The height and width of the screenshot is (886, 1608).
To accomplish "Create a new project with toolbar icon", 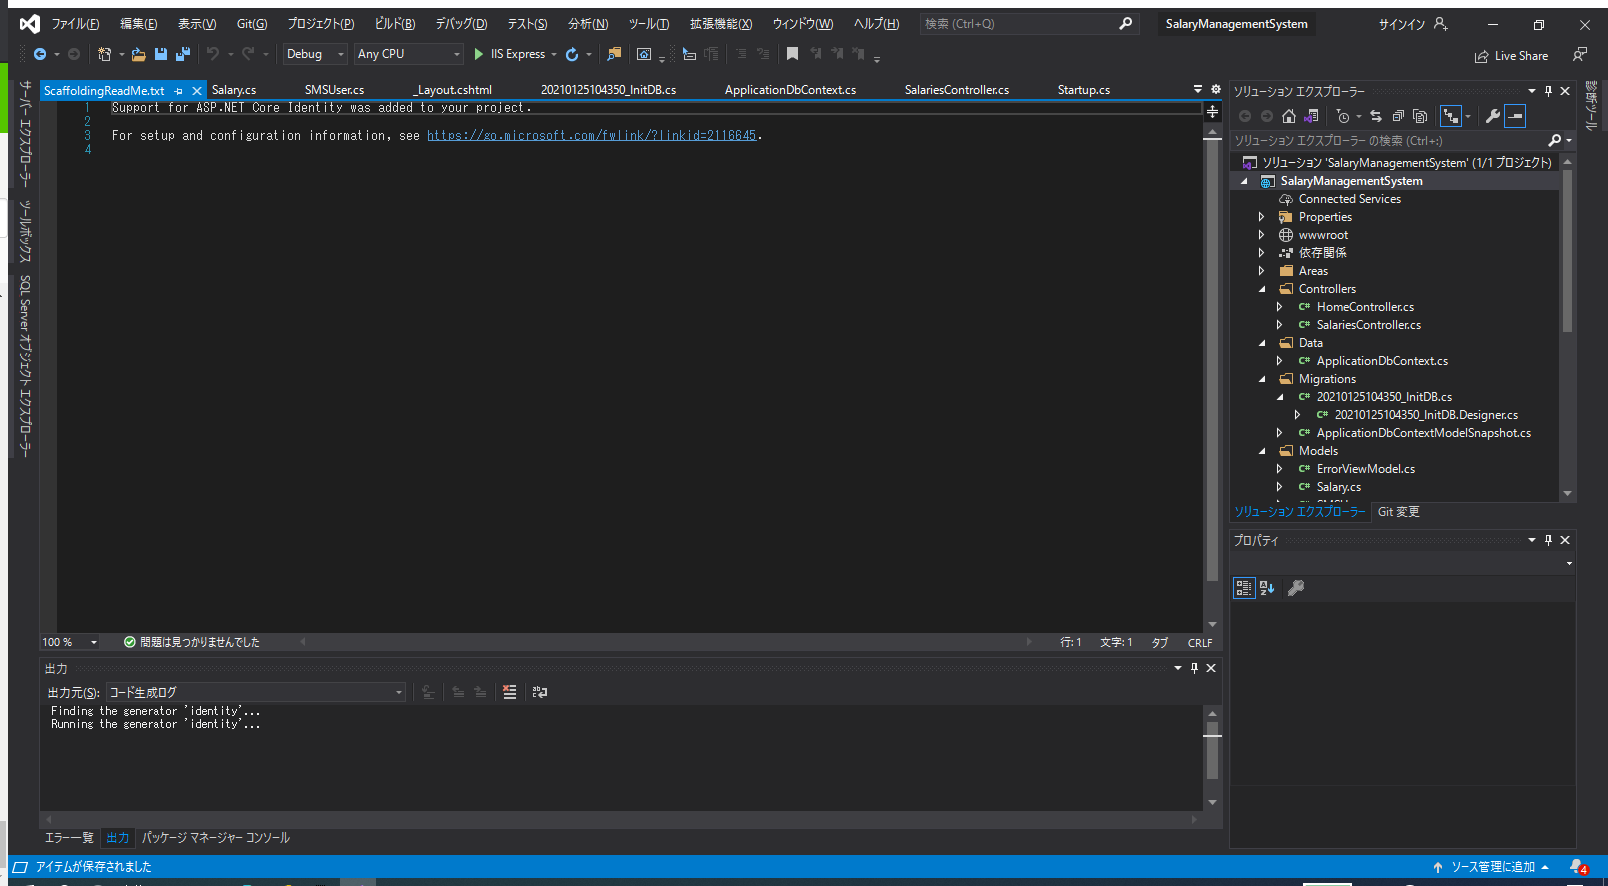I will coord(104,54).
